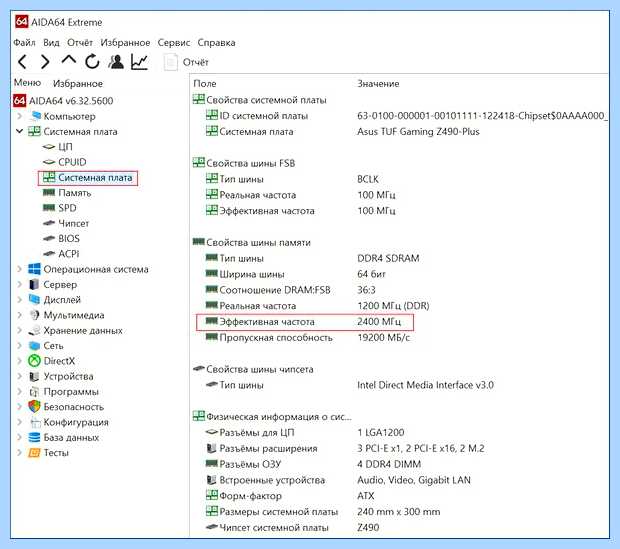Select the Соотношение DRAM:FSB row
The height and width of the screenshot is (549, 620).
[291, 290]
